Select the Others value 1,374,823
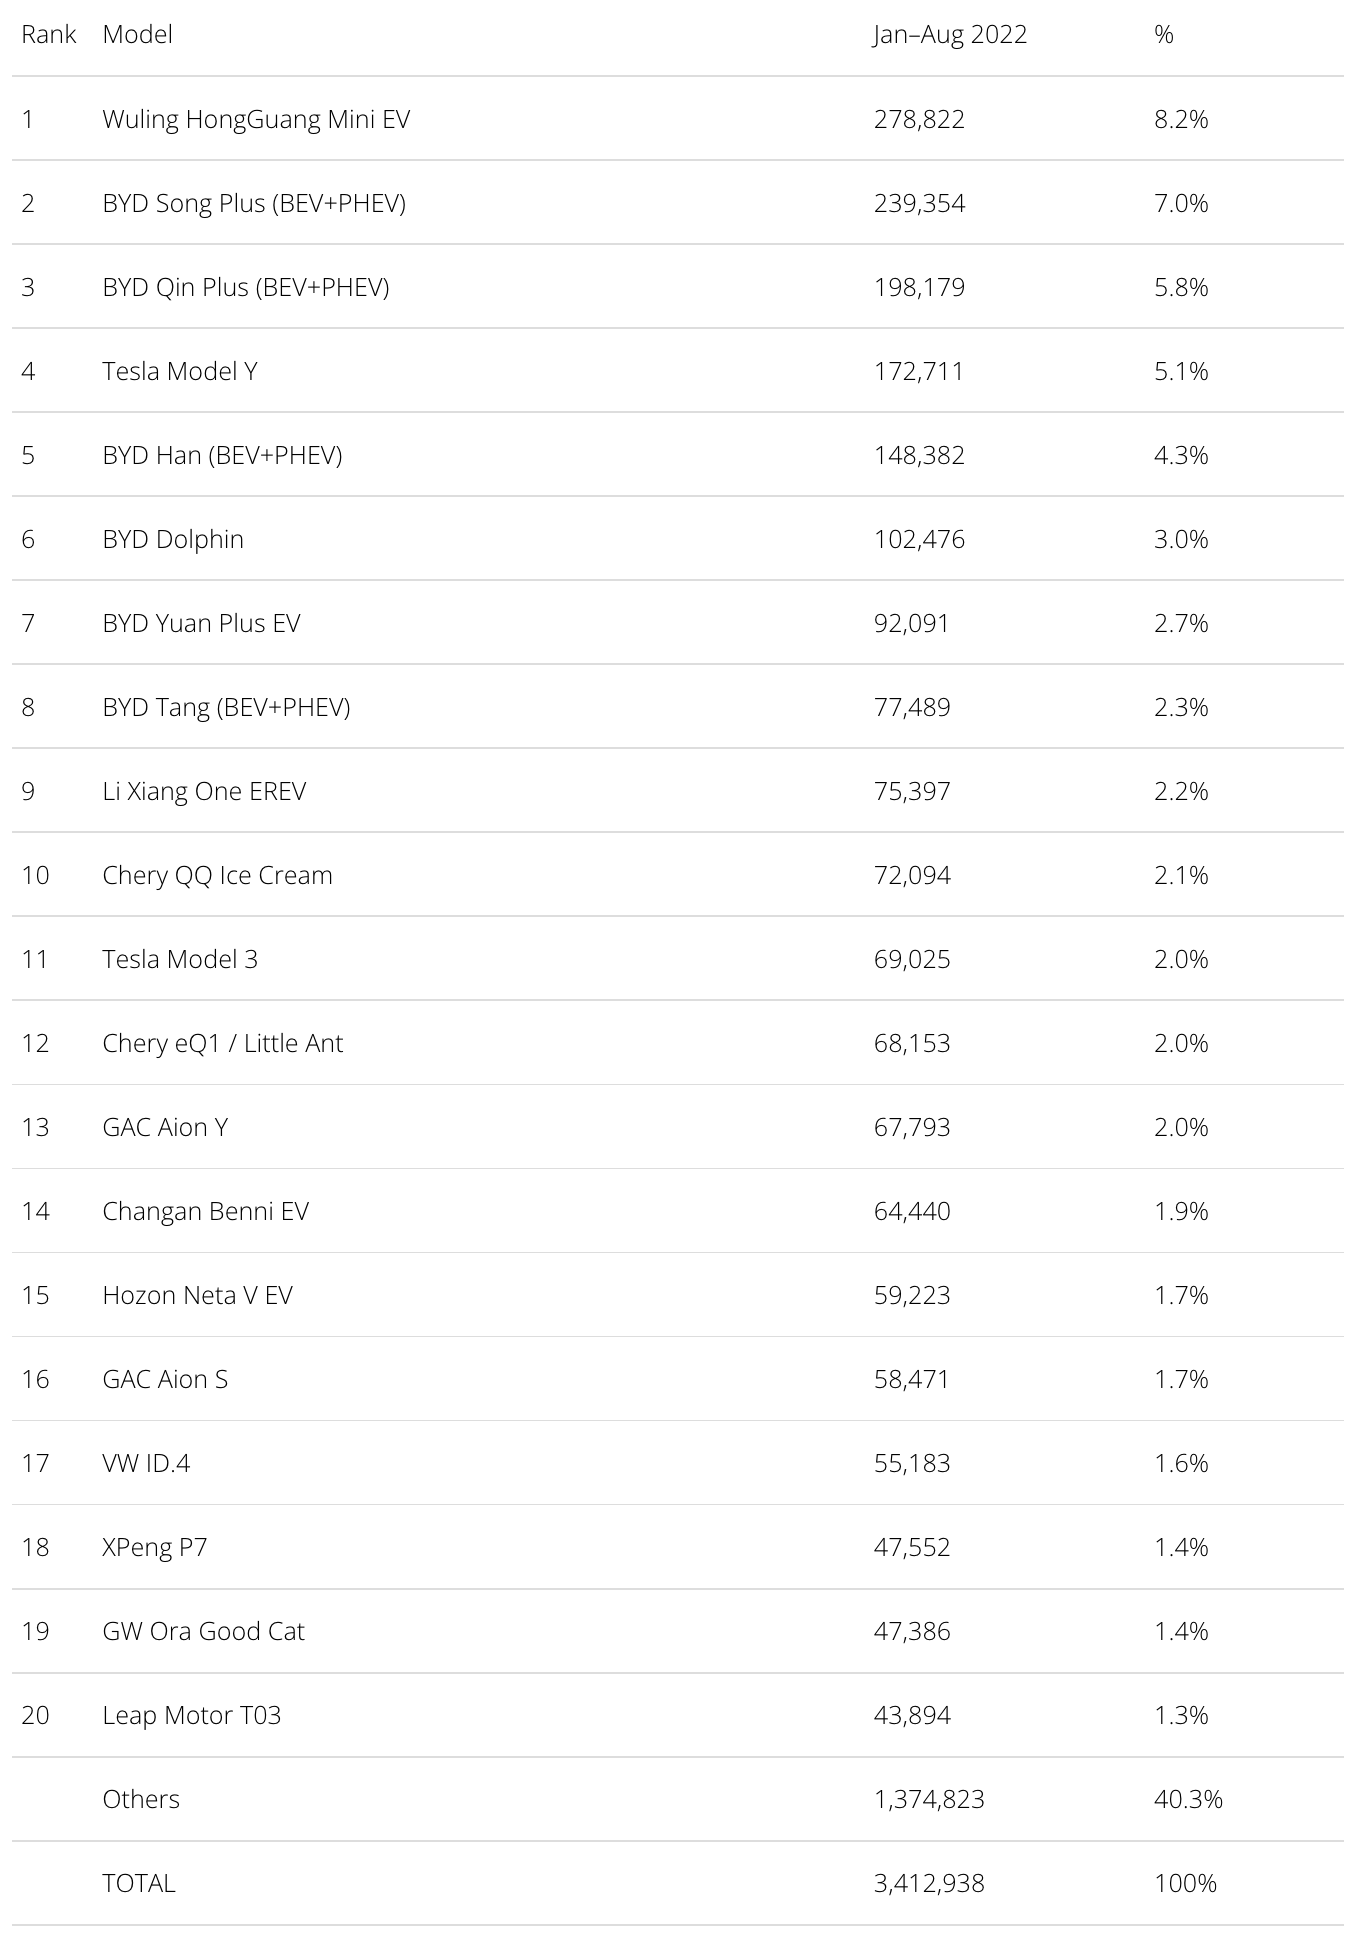 pos(929,1799)
